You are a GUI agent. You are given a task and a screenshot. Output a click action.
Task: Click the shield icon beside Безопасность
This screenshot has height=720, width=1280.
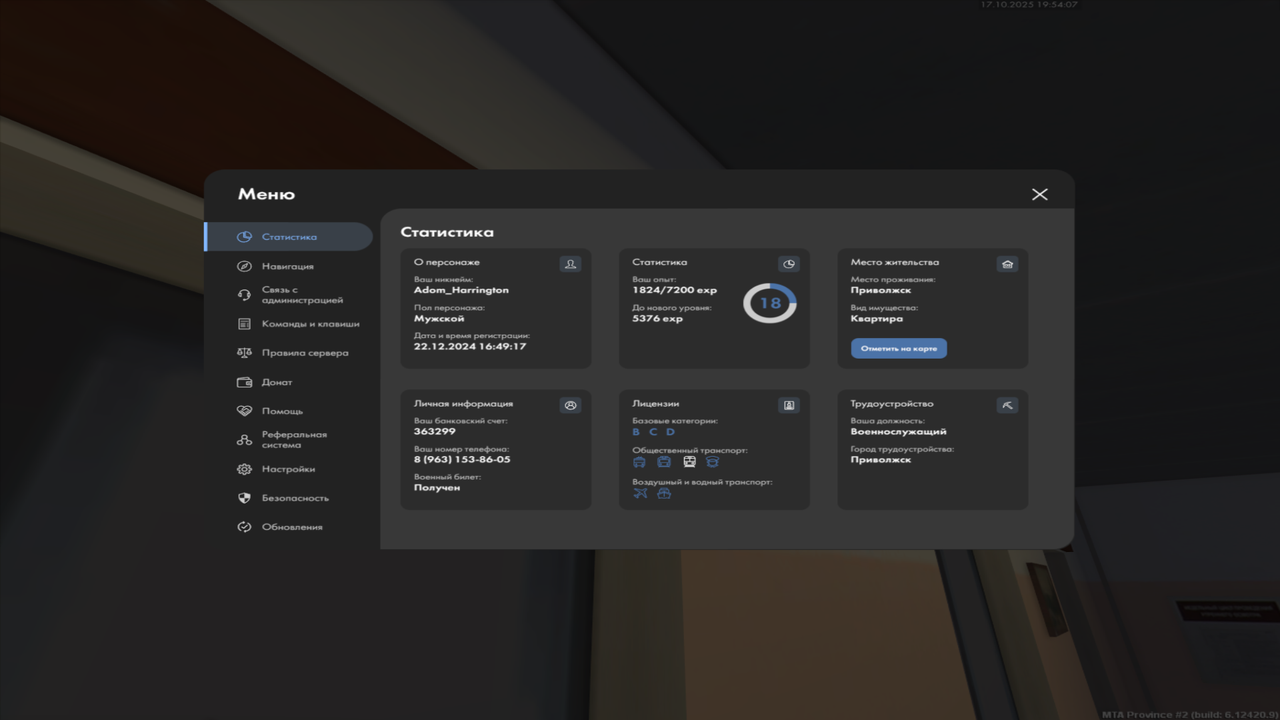pyautogui.click(x=244, y=498)
